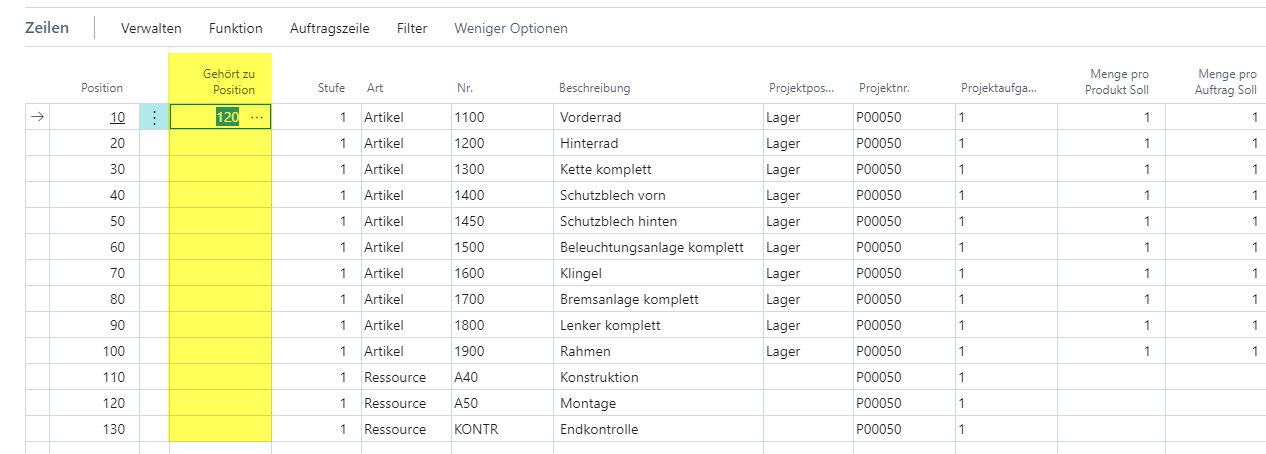Select the Hinterrad description cell
This screenshot has width=1266, height=454.
point(657,143)
